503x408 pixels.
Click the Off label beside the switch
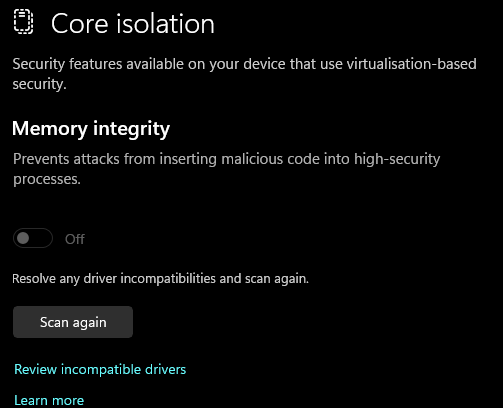coord(75,239)
